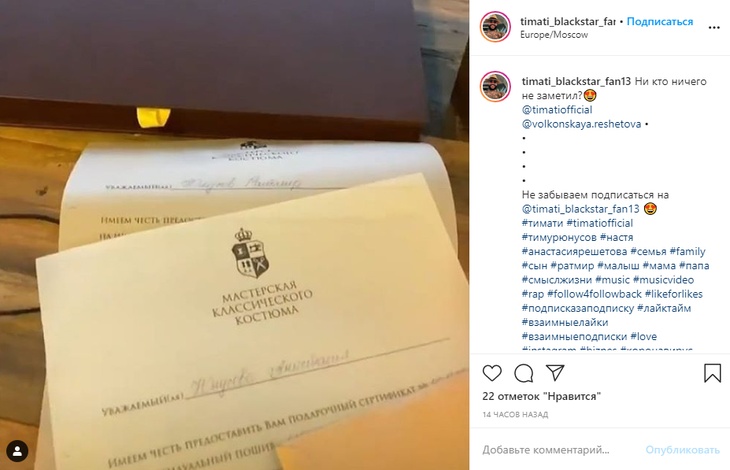Open caption author avatar
This screenshot has width=730, height=470.
coord(495,87)
